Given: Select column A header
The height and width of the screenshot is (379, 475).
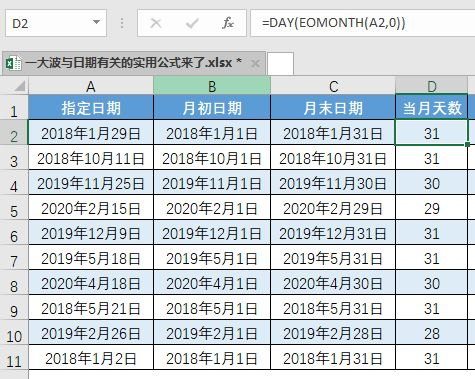Looking at the screenshot, I should [91, 86].
